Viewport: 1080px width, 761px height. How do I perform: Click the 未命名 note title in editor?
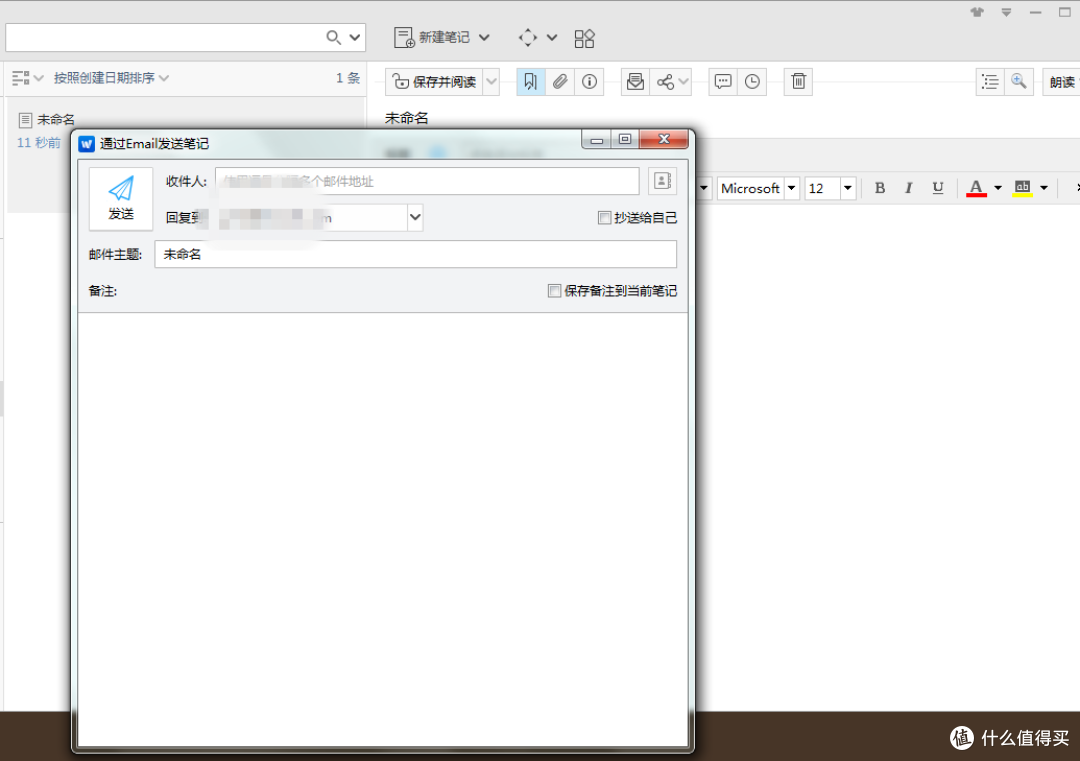(x=406, y=118)
